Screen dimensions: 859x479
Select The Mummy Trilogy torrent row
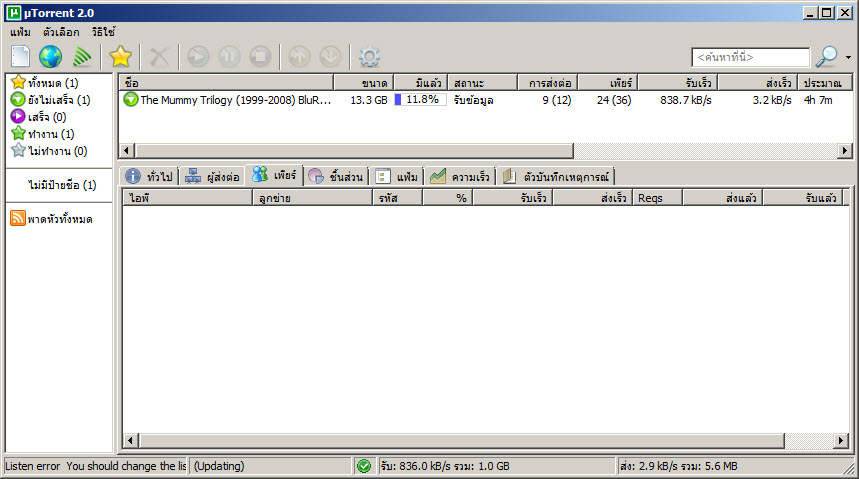coord(485,100)
